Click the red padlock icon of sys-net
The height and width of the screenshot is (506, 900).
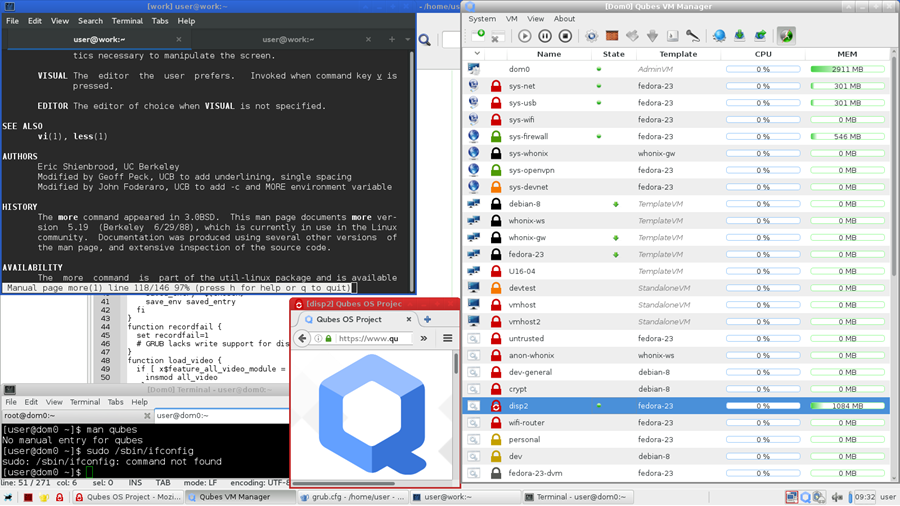496,86
